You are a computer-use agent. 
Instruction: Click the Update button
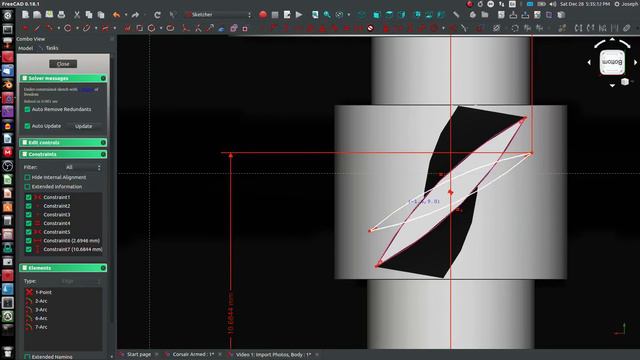pos(84,126)
